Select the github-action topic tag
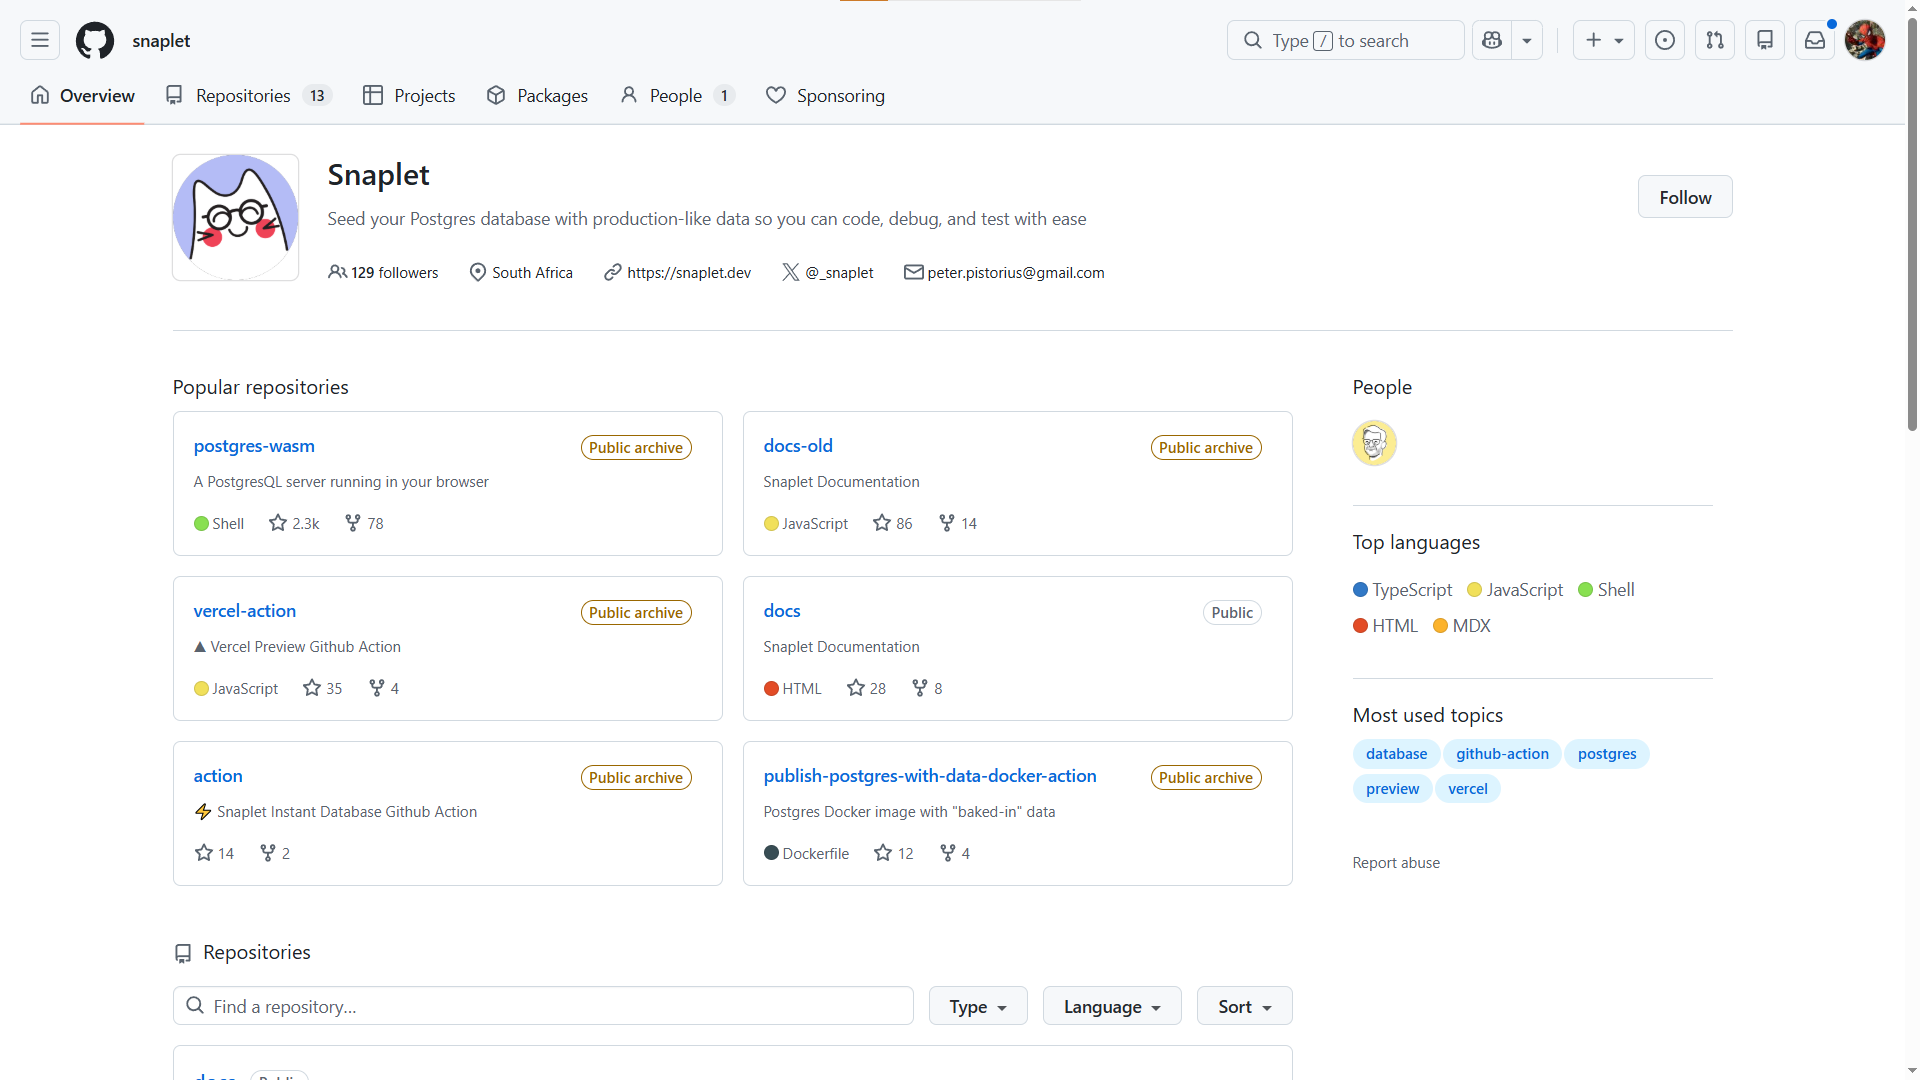Viewport: 1920px width, 1080px height. (1502, 754)
